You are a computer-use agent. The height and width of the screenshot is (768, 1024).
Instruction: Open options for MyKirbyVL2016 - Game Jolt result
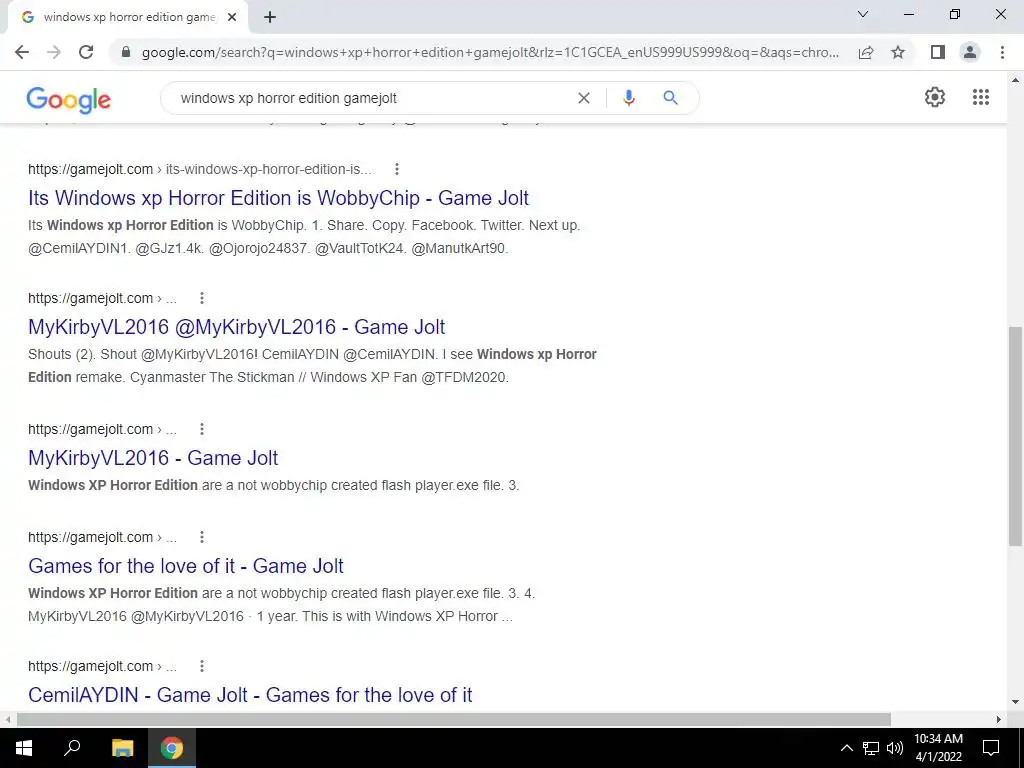click(202, 429)
